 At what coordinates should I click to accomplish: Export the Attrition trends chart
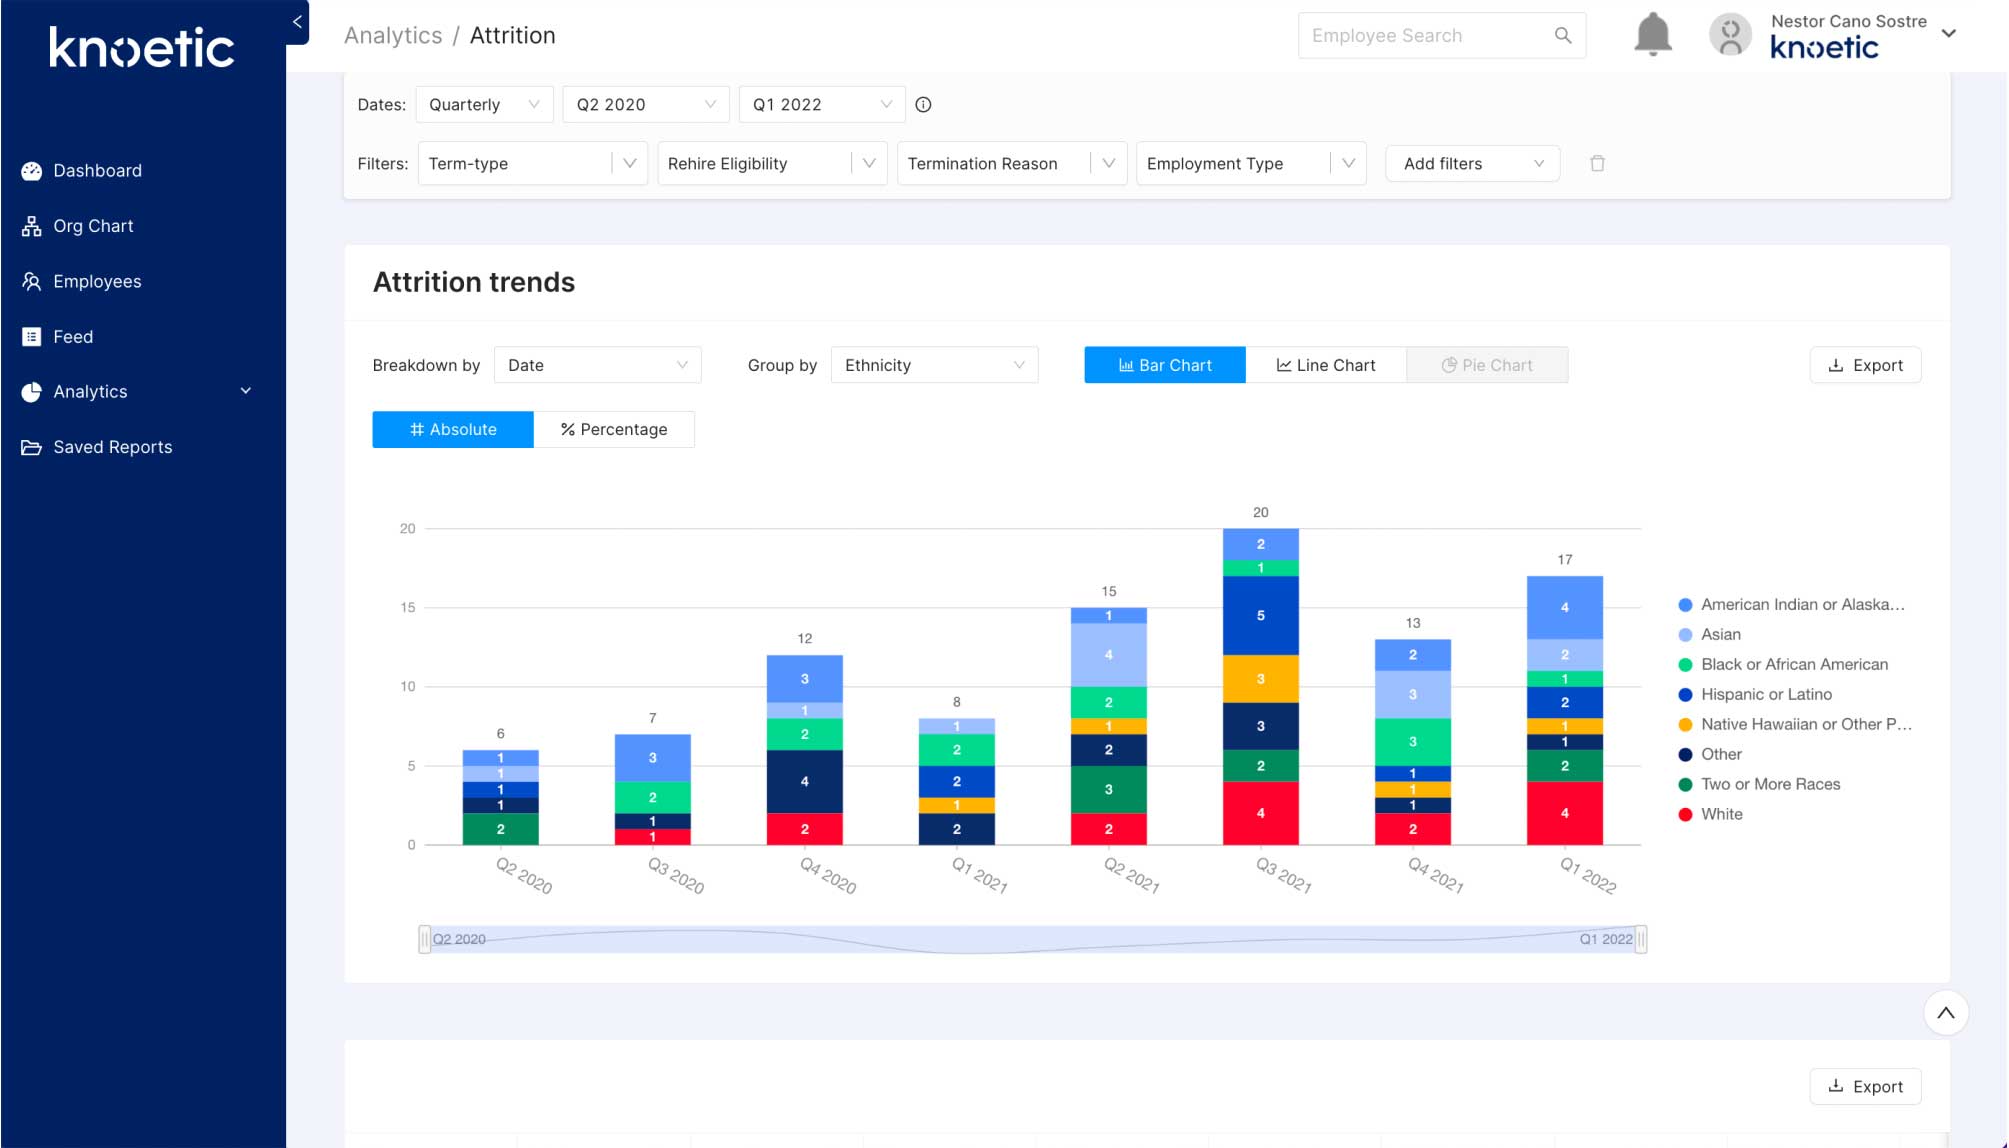[1865, 364]
